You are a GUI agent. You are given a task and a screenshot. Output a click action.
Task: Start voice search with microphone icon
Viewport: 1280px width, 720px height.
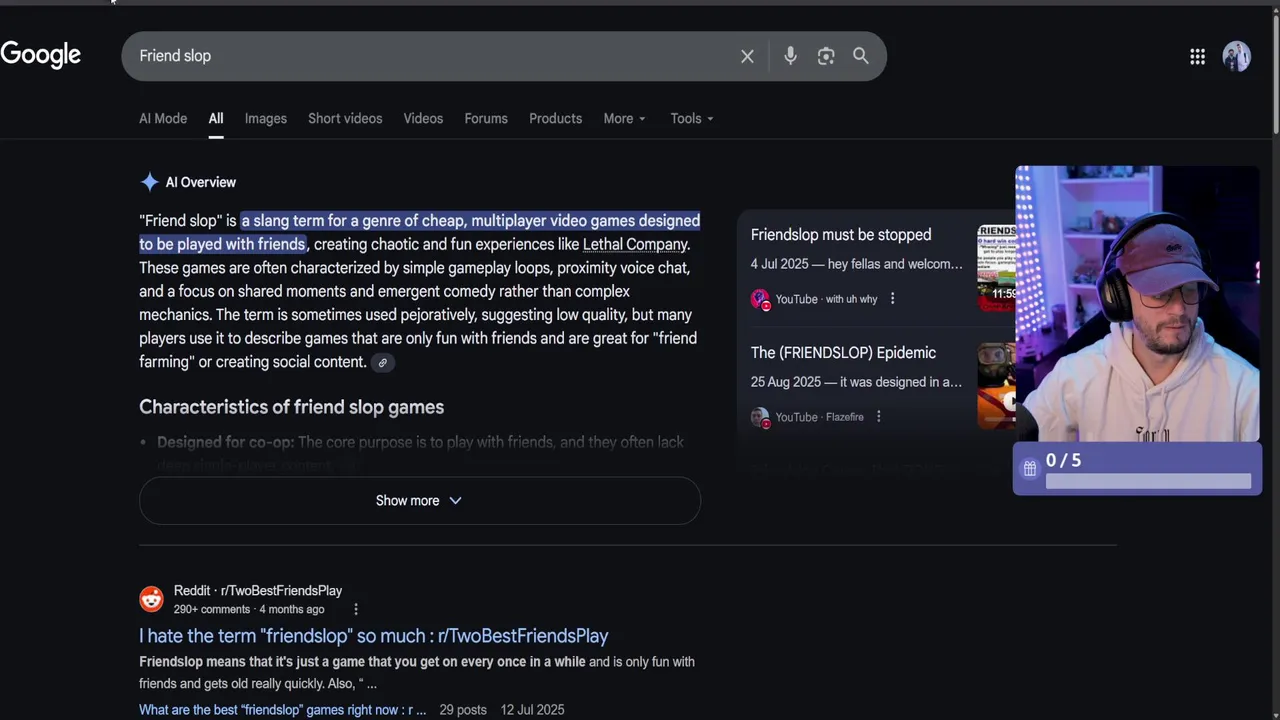[x=790, y=56]
